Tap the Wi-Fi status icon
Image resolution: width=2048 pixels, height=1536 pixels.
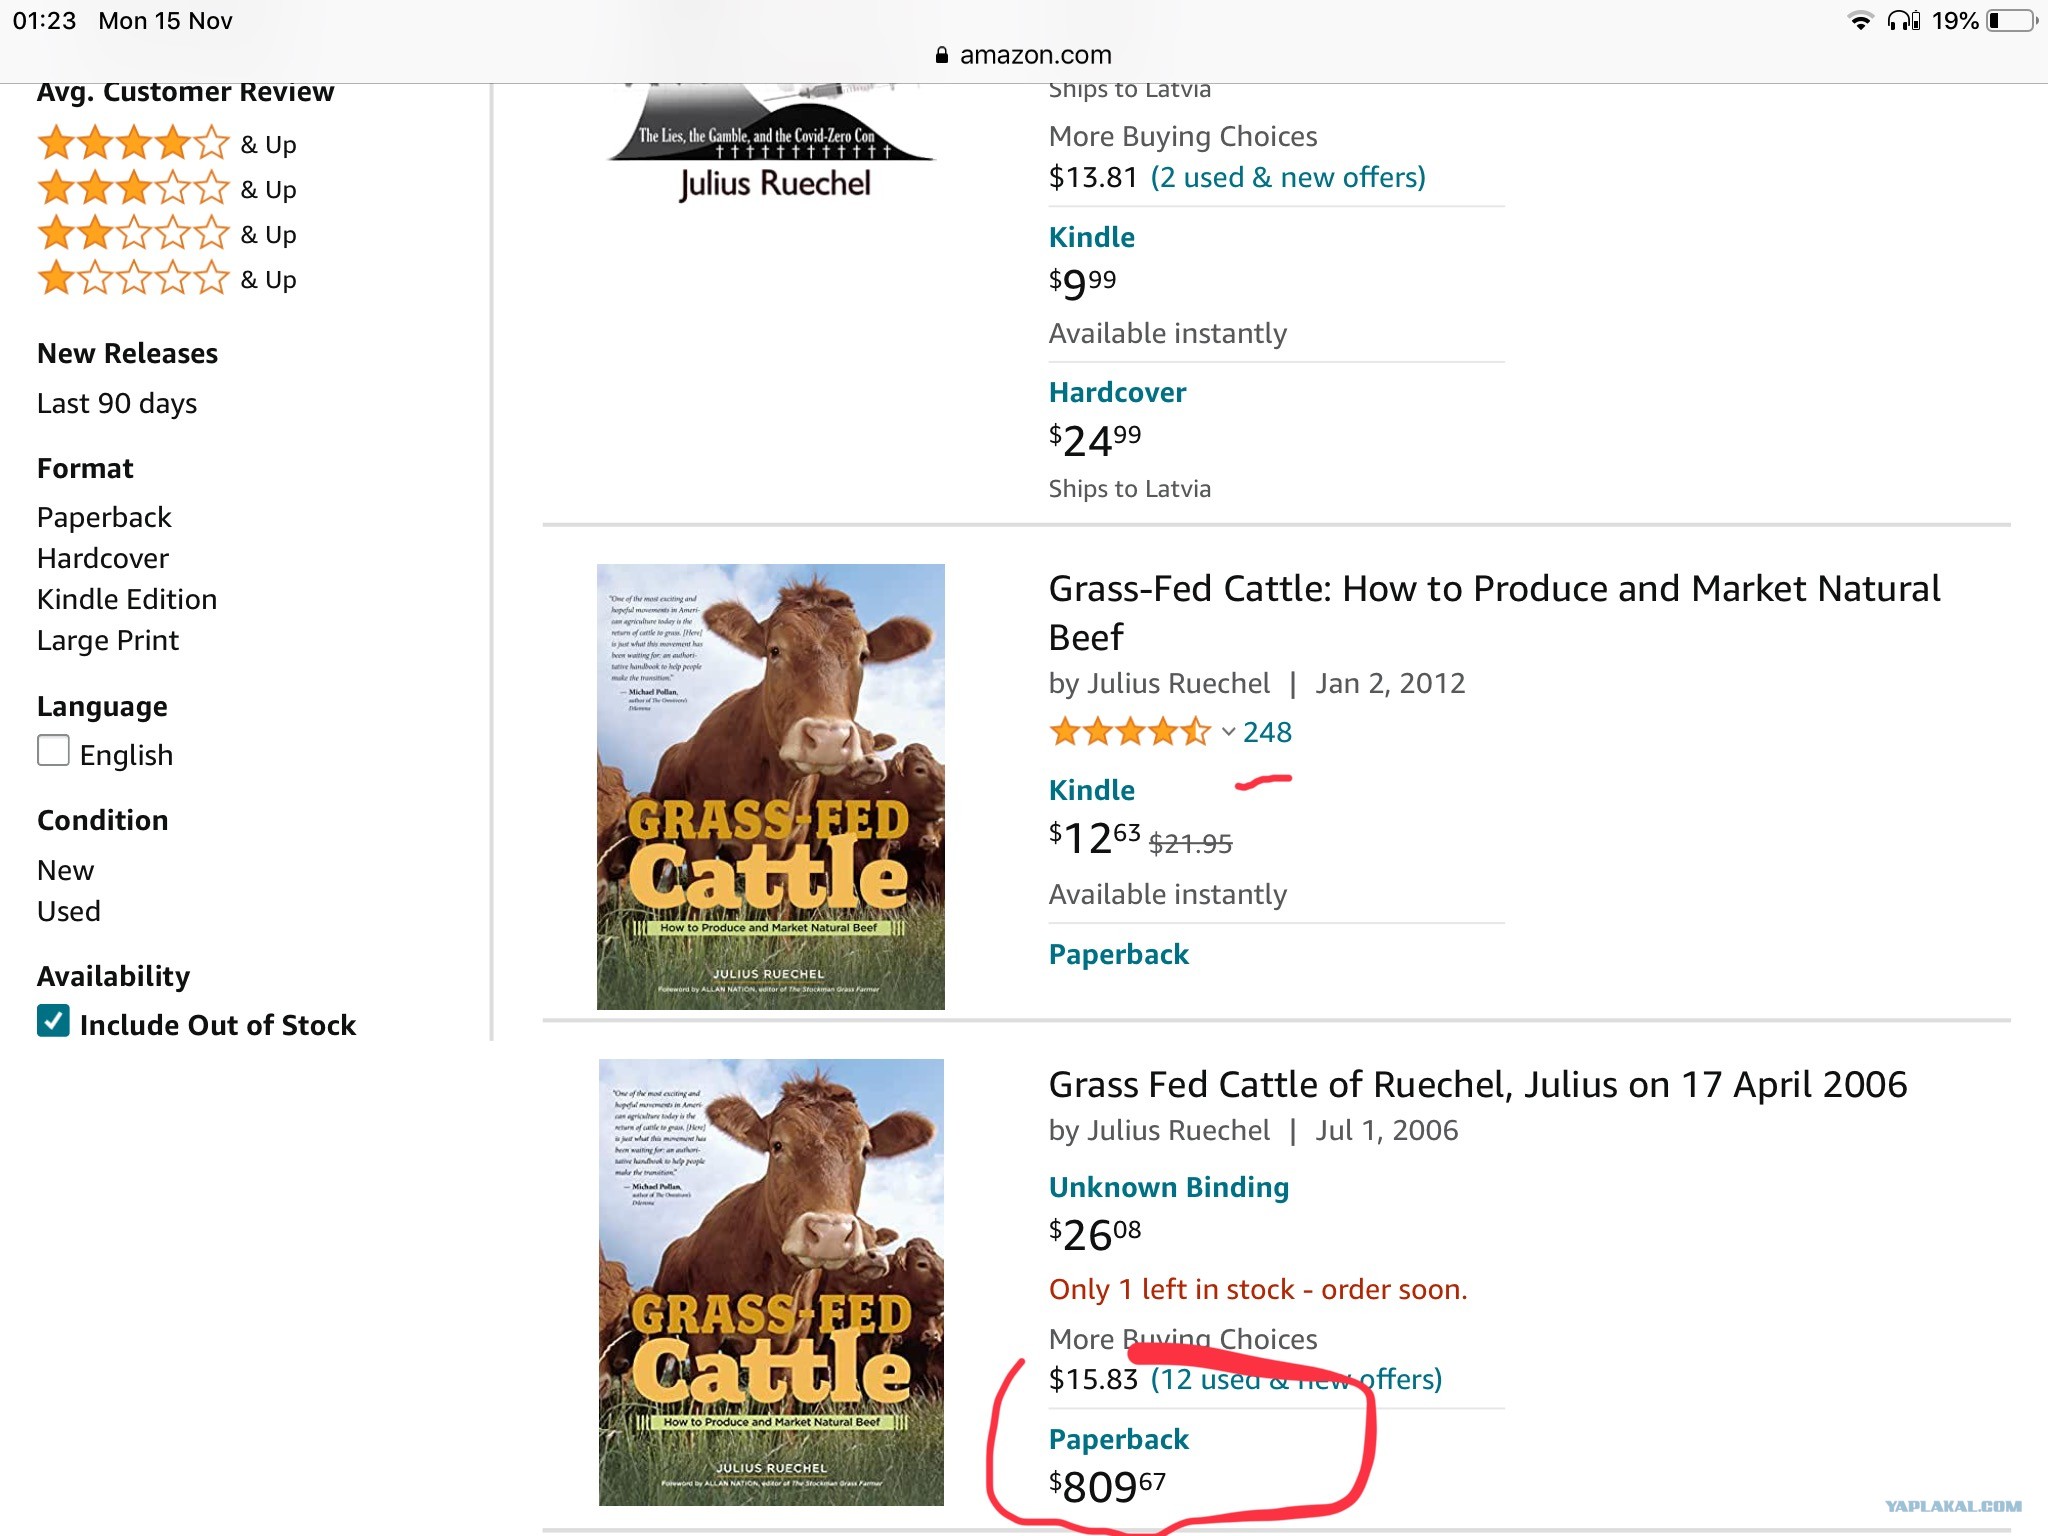(1860, 21)
